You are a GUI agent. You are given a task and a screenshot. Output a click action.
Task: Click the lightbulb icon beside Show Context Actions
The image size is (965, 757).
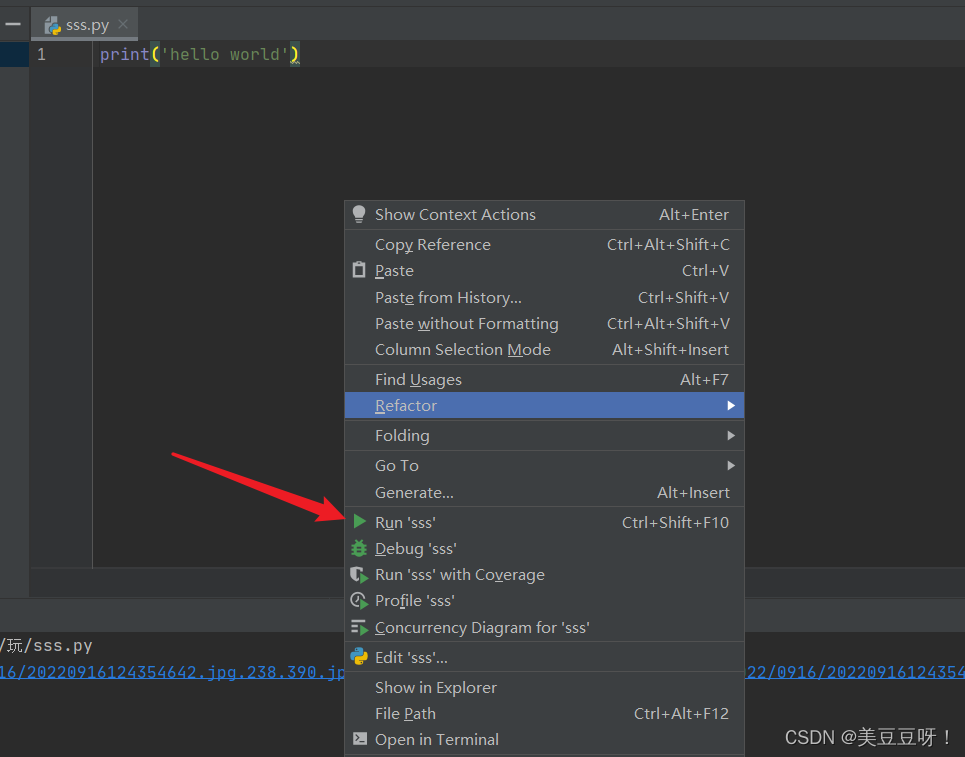(x=359, y=214)
